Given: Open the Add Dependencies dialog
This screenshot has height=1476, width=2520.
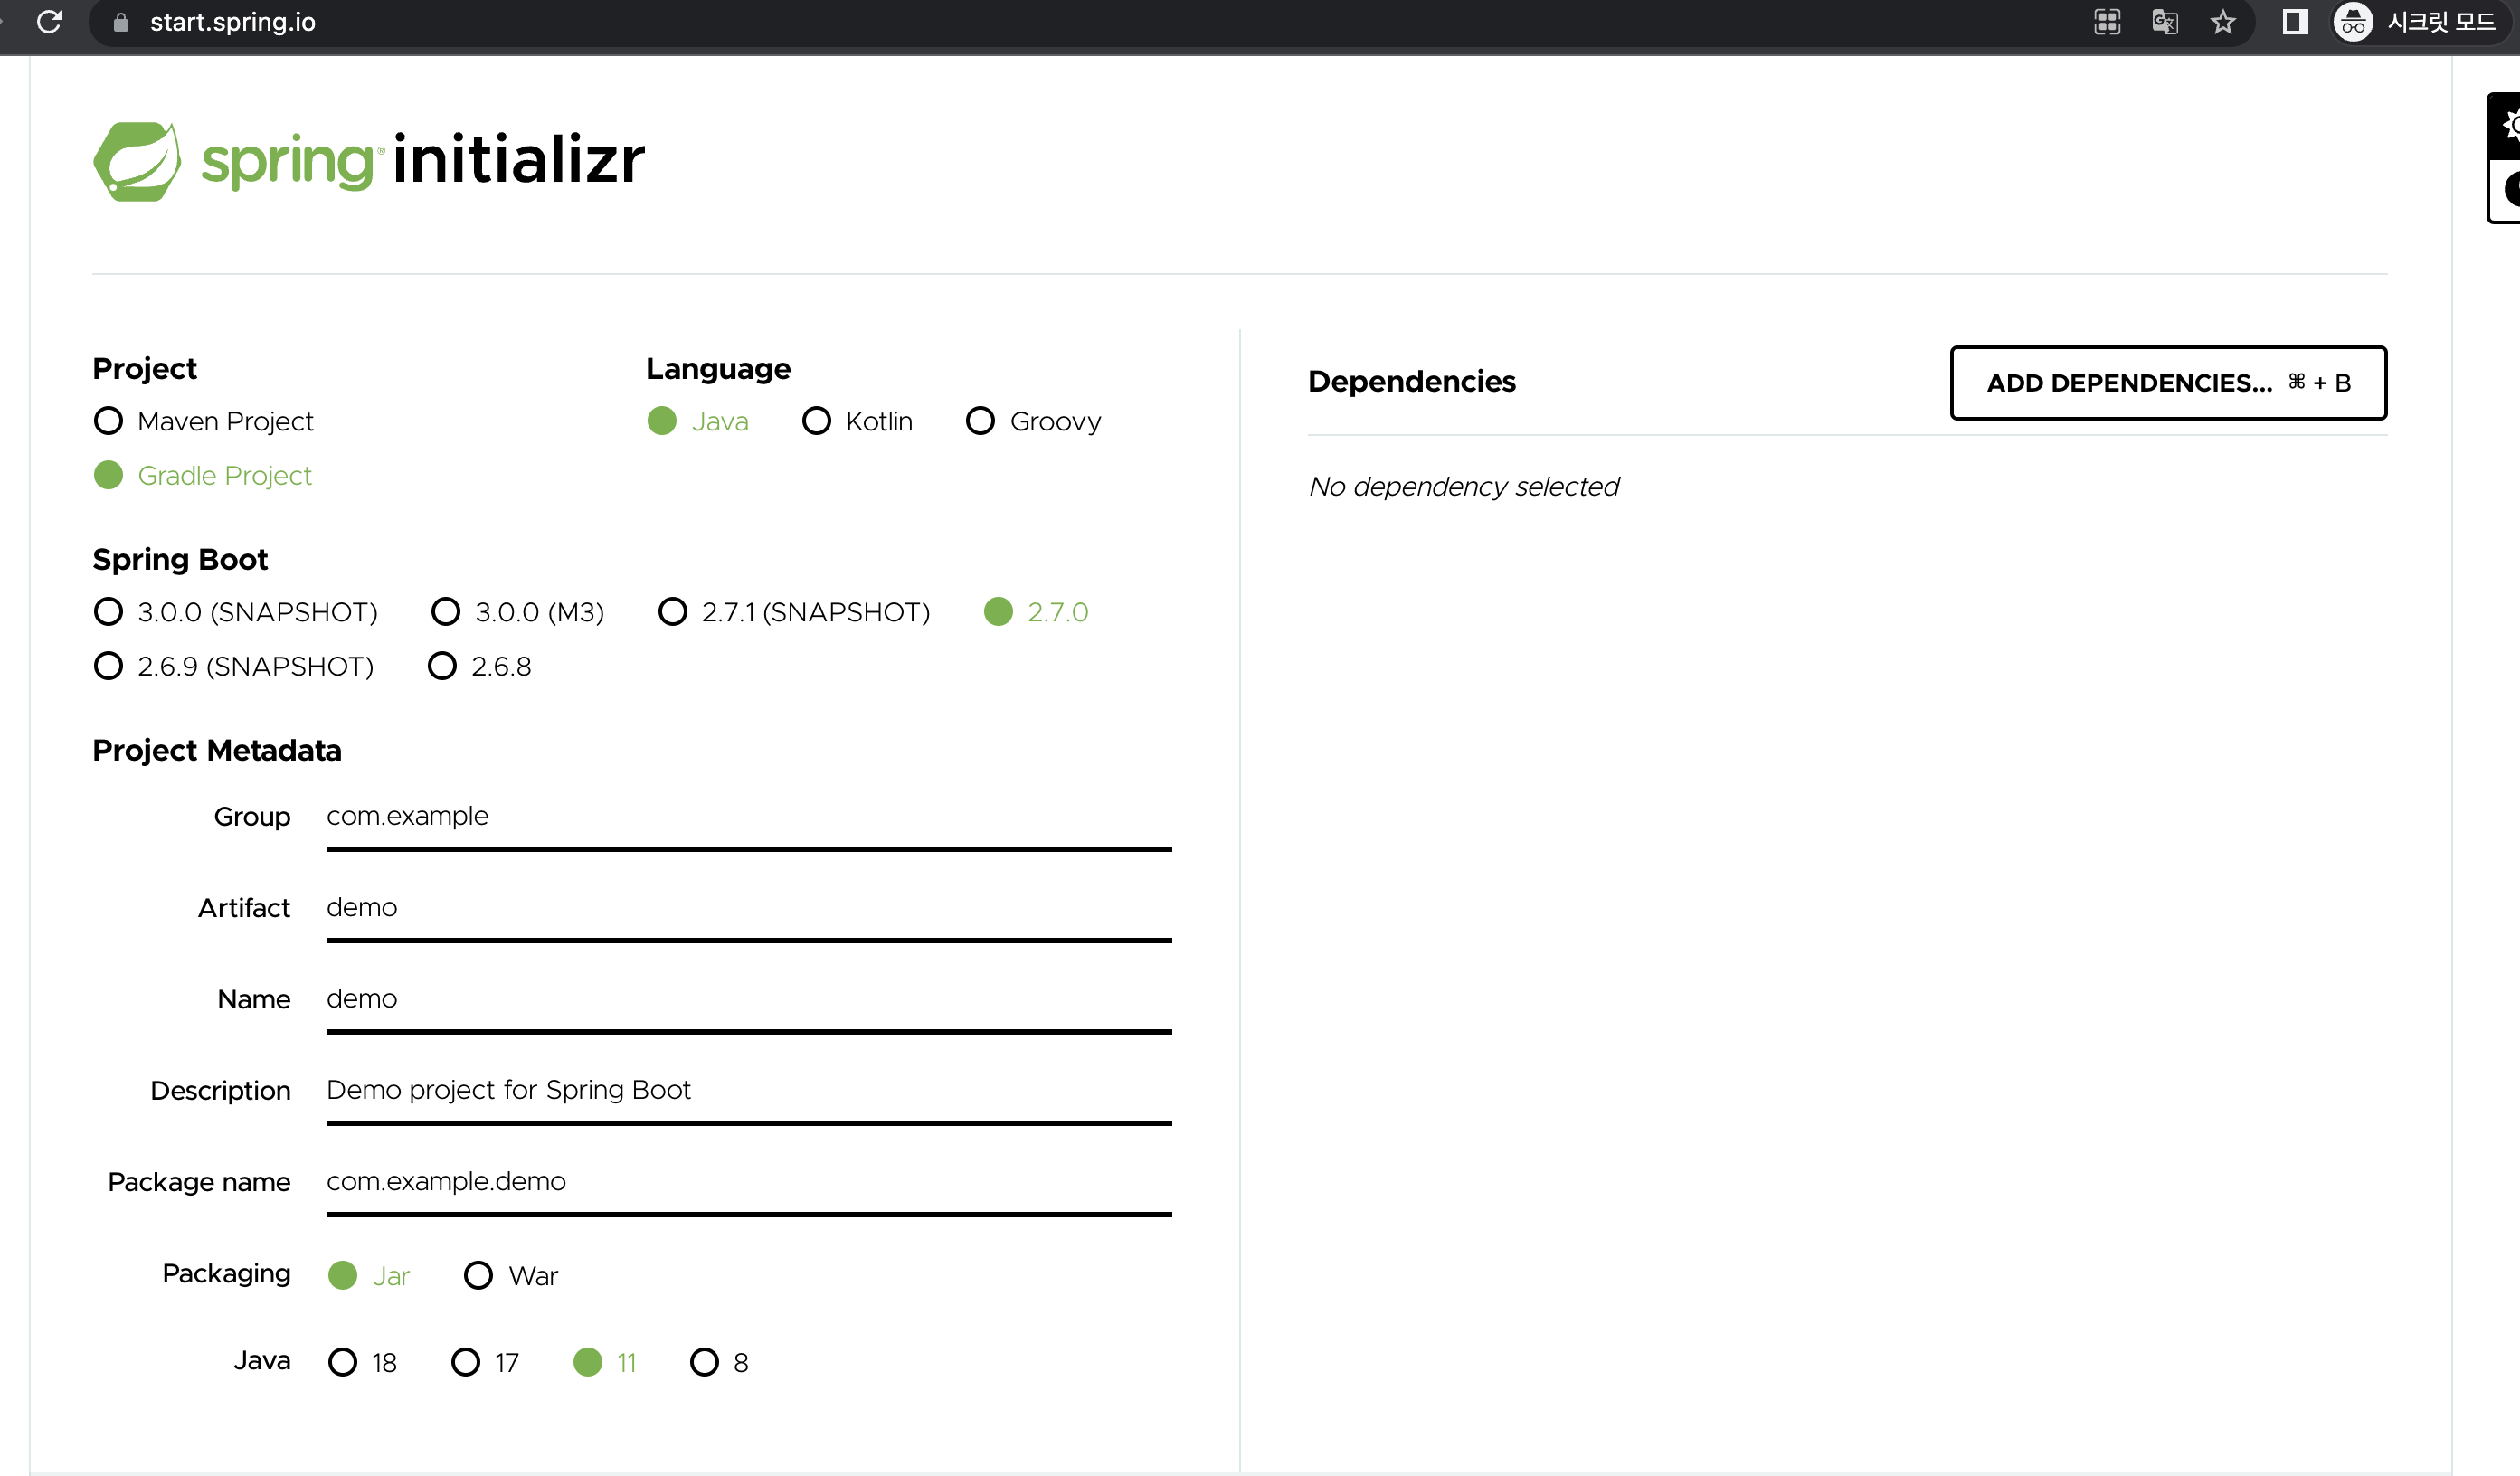Looking at the screenshot, I should coord(2168,383).
